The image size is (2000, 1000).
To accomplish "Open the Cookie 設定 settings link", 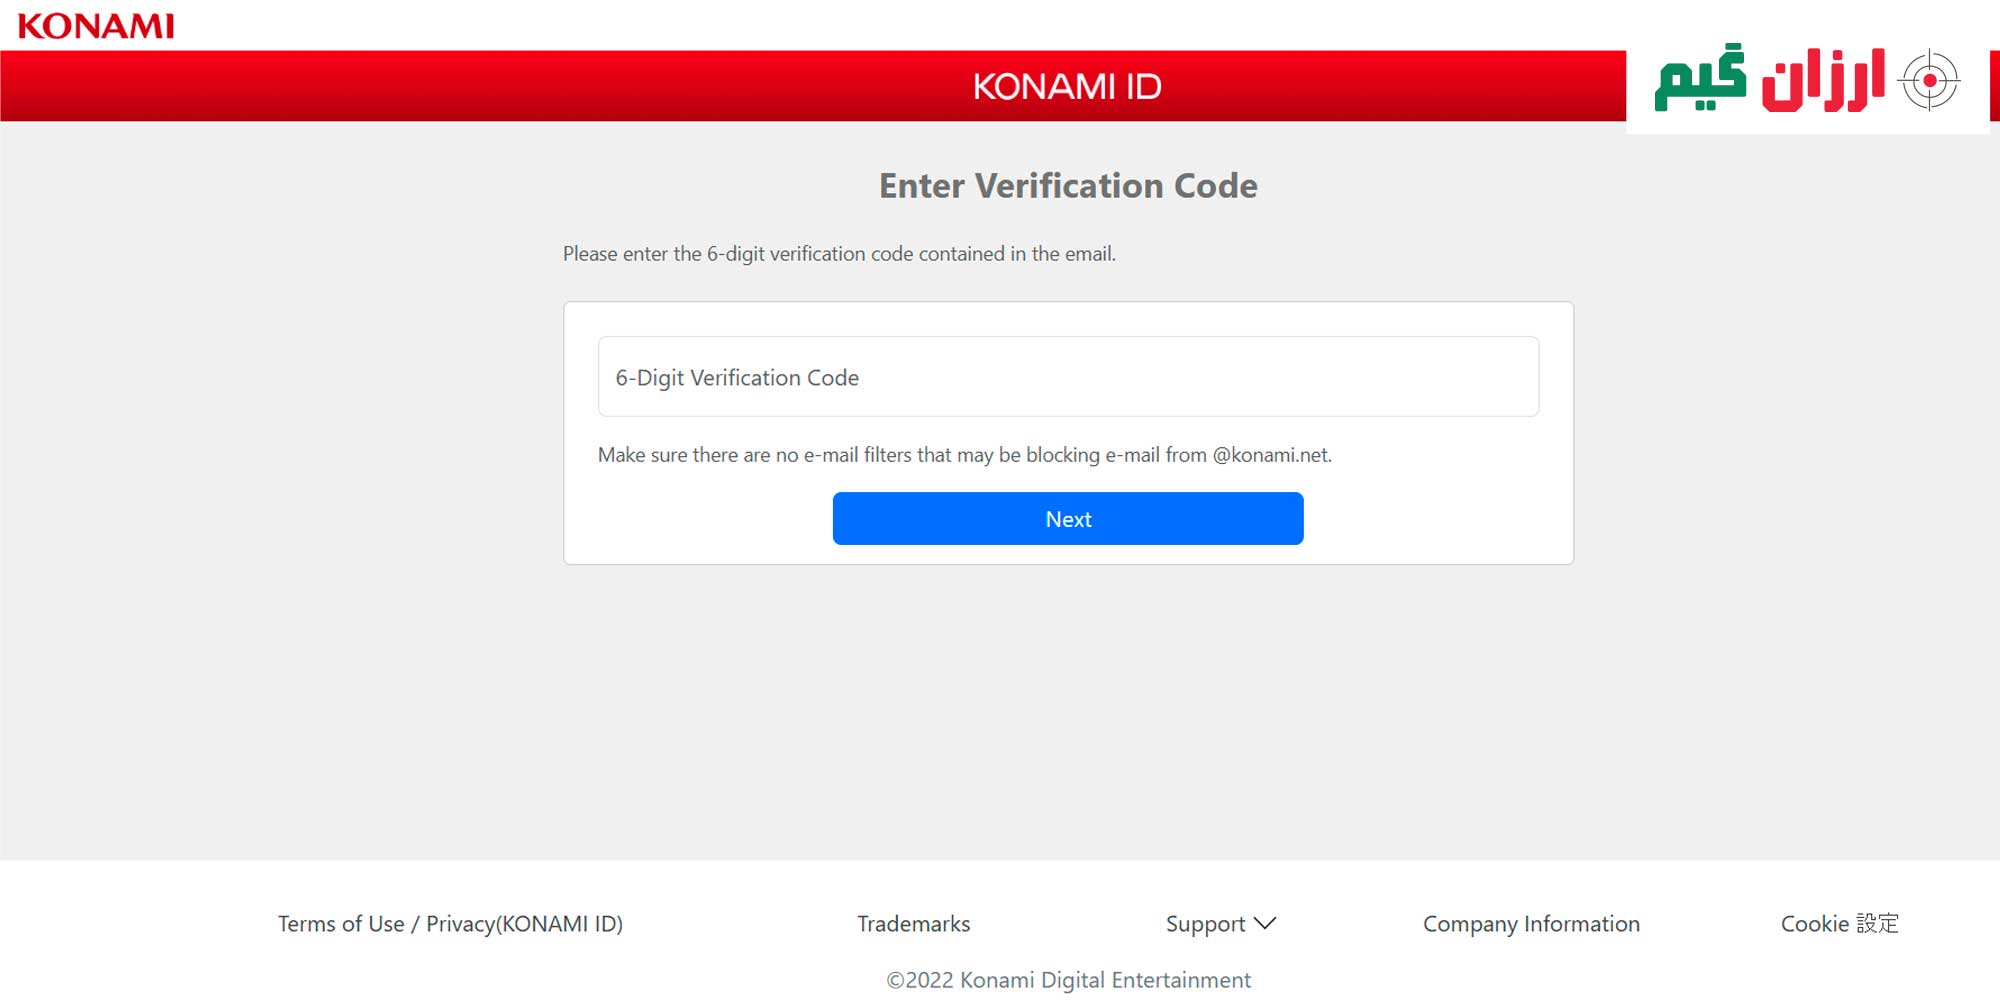I will (x=1839, y=924).
